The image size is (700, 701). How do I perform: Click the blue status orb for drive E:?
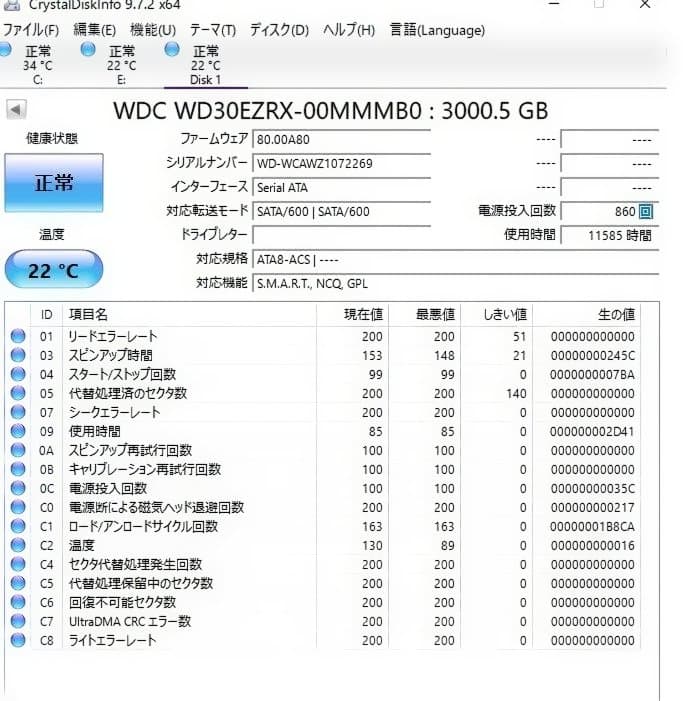coord(88,49)
